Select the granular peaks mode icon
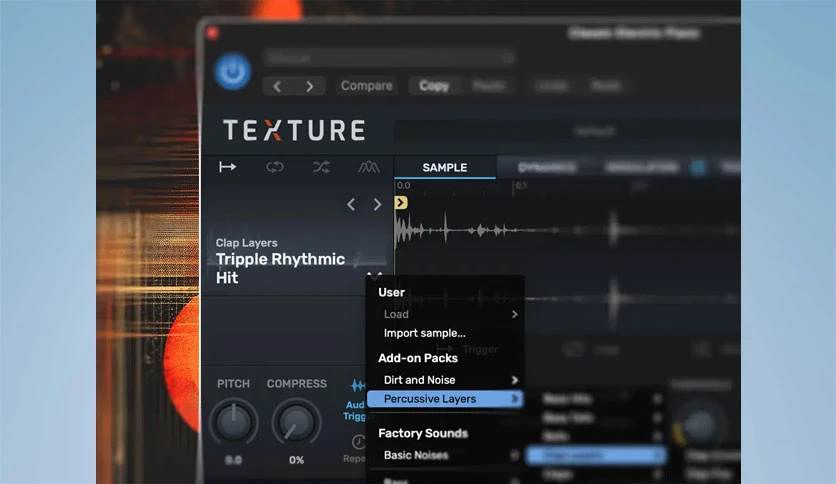This screenshot has width=836, height=484. coord(368,167)
